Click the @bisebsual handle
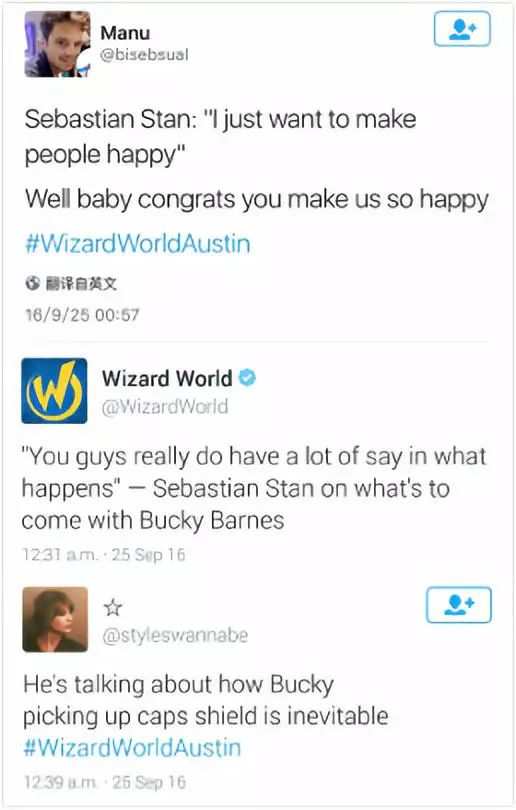The width and height of the screenshot is (516, 810). coord(145,55)
